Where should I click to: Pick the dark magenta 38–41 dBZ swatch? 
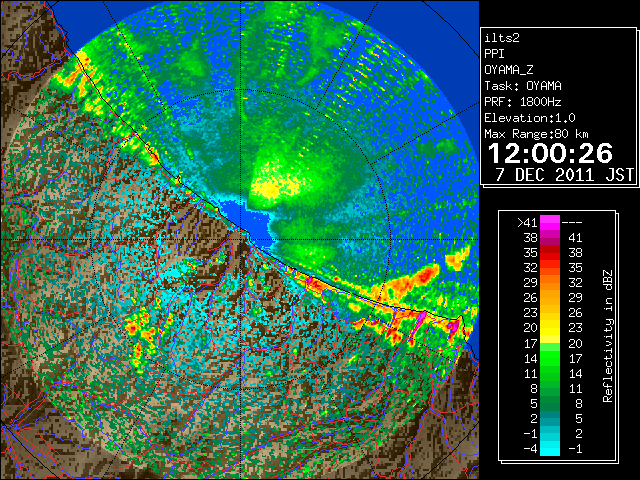(x=550, y=238)
